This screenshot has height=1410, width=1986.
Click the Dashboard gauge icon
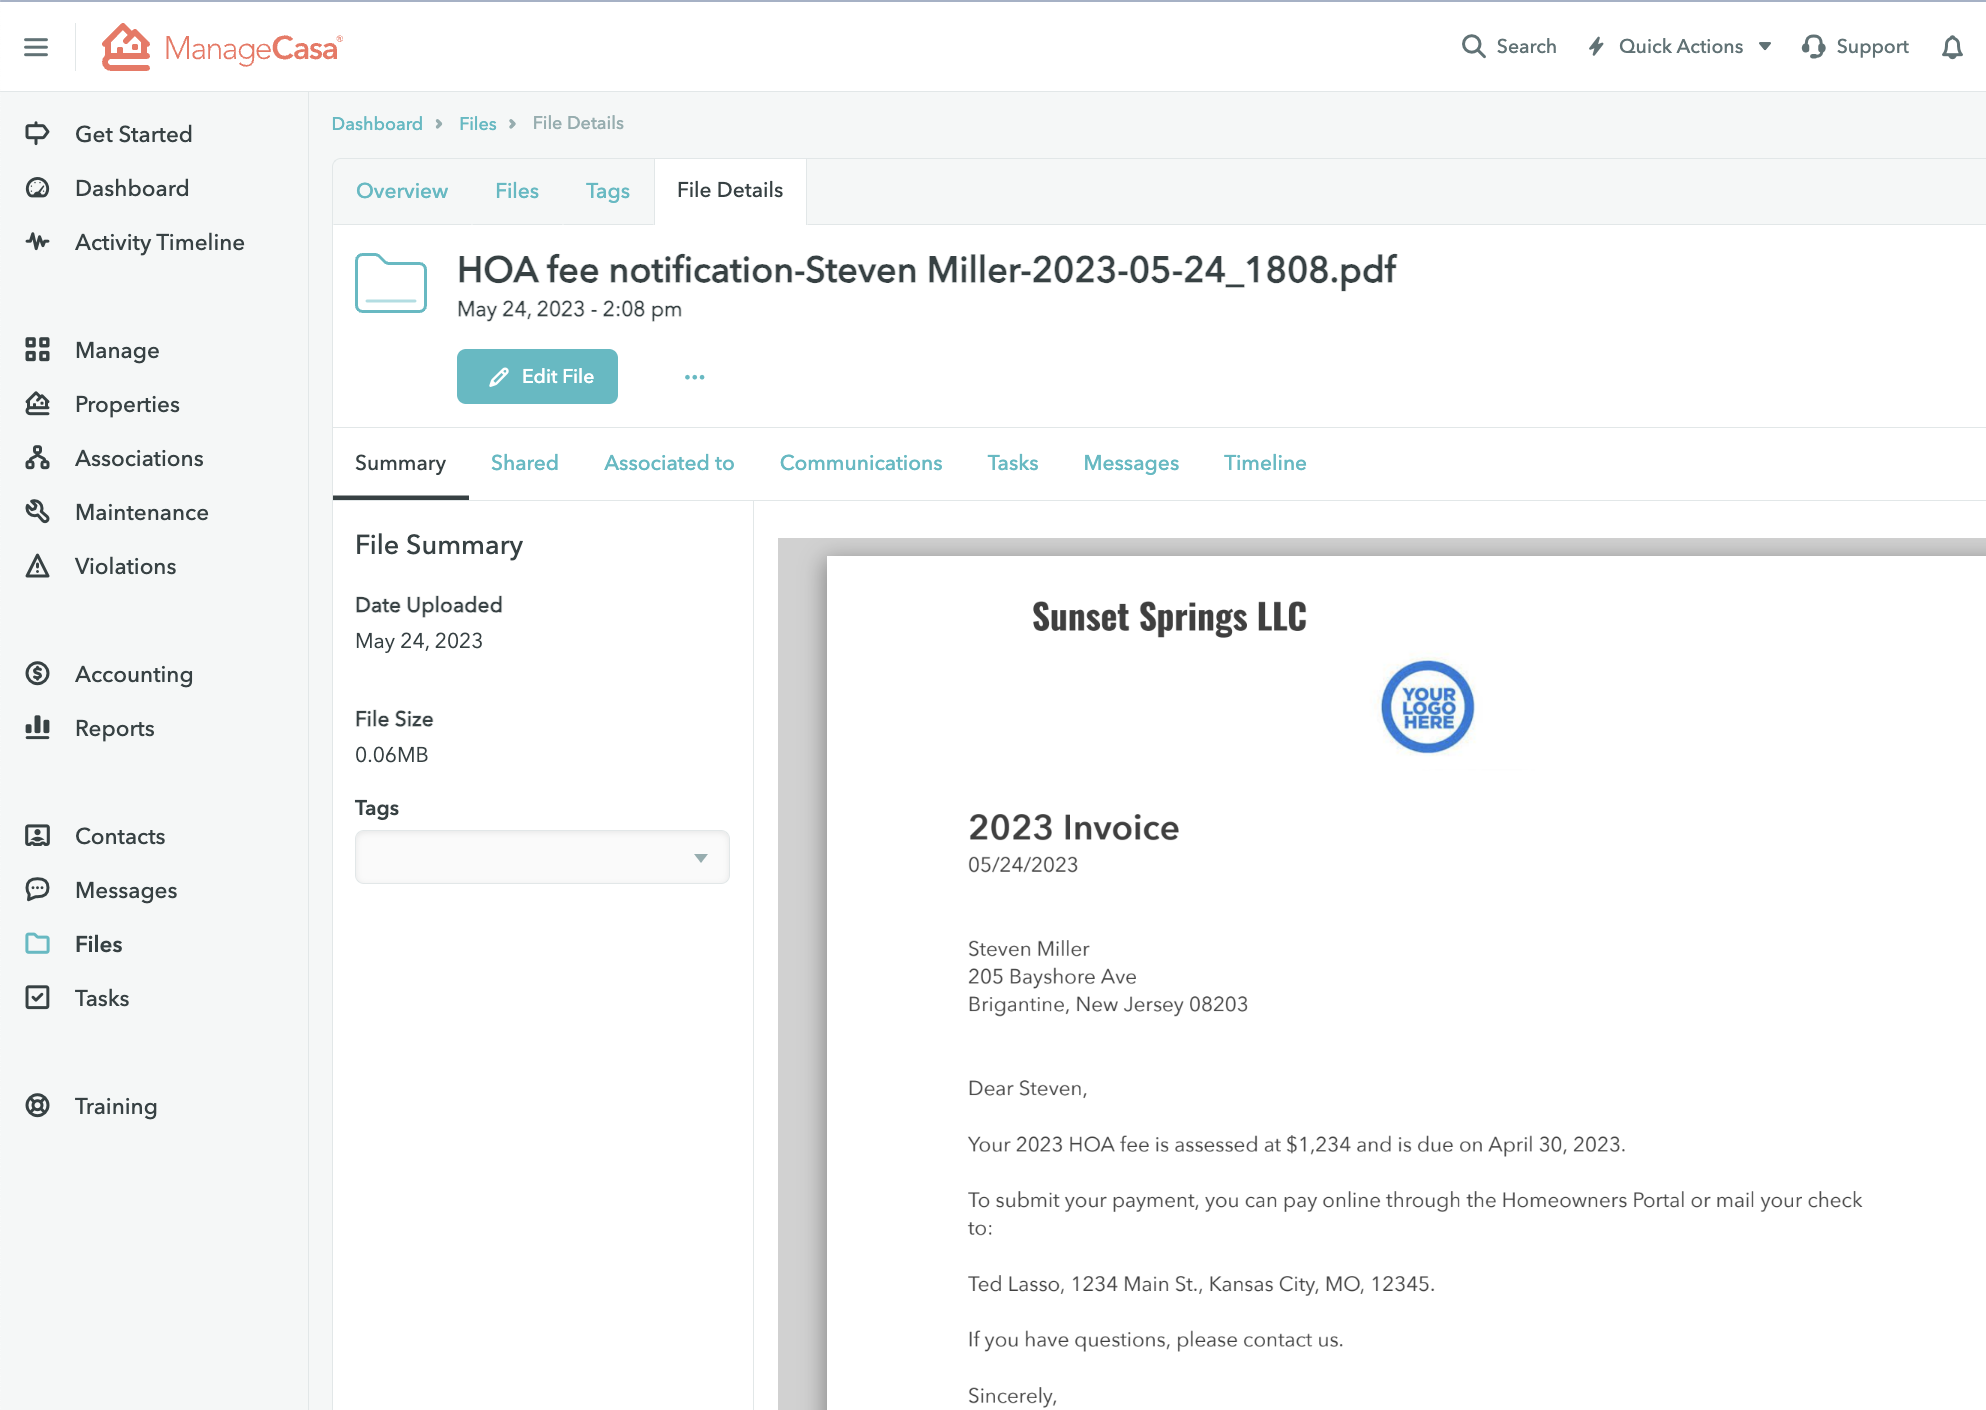(37, 188)
